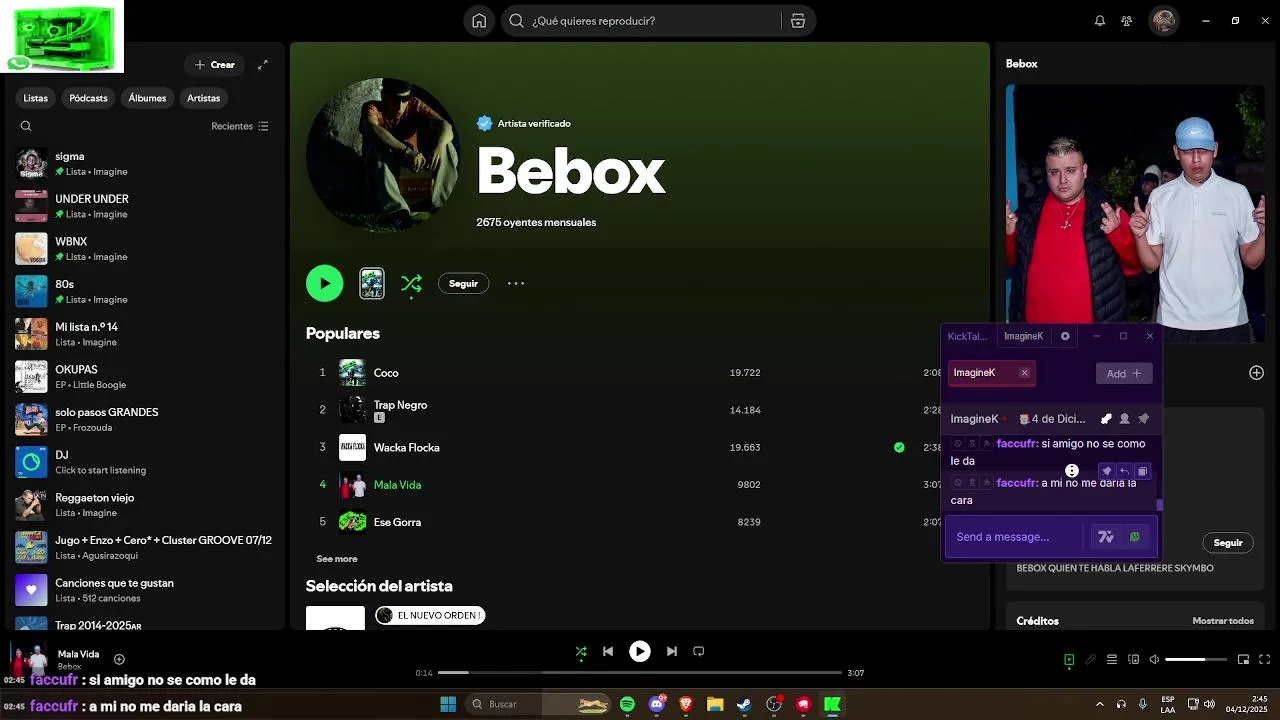This screenshot has height=720, width=1280.
Task: Adjust the Spotify volume slider
Action: pos(1196,659)
